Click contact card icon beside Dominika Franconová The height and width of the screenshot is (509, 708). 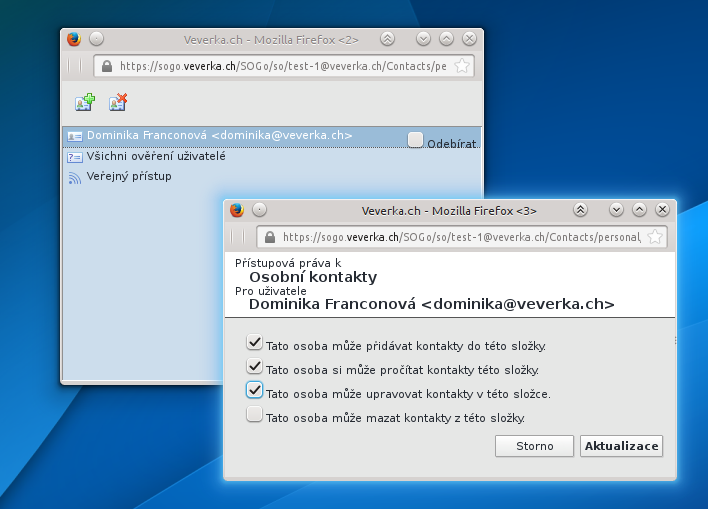click(x=75, y=136)
